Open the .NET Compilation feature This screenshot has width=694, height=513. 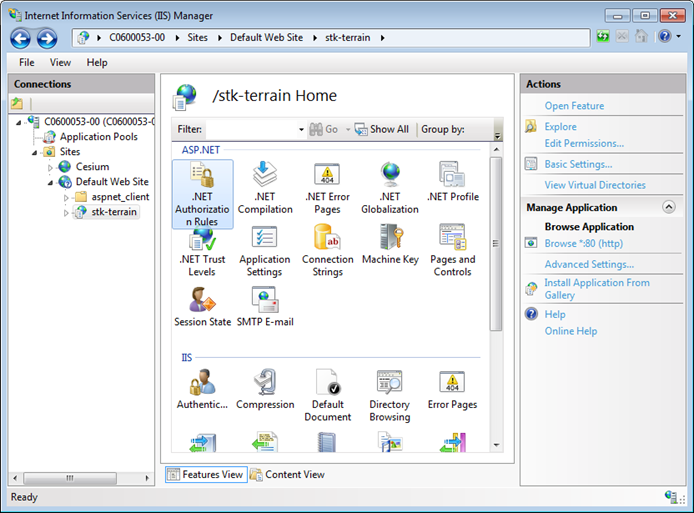265,188
